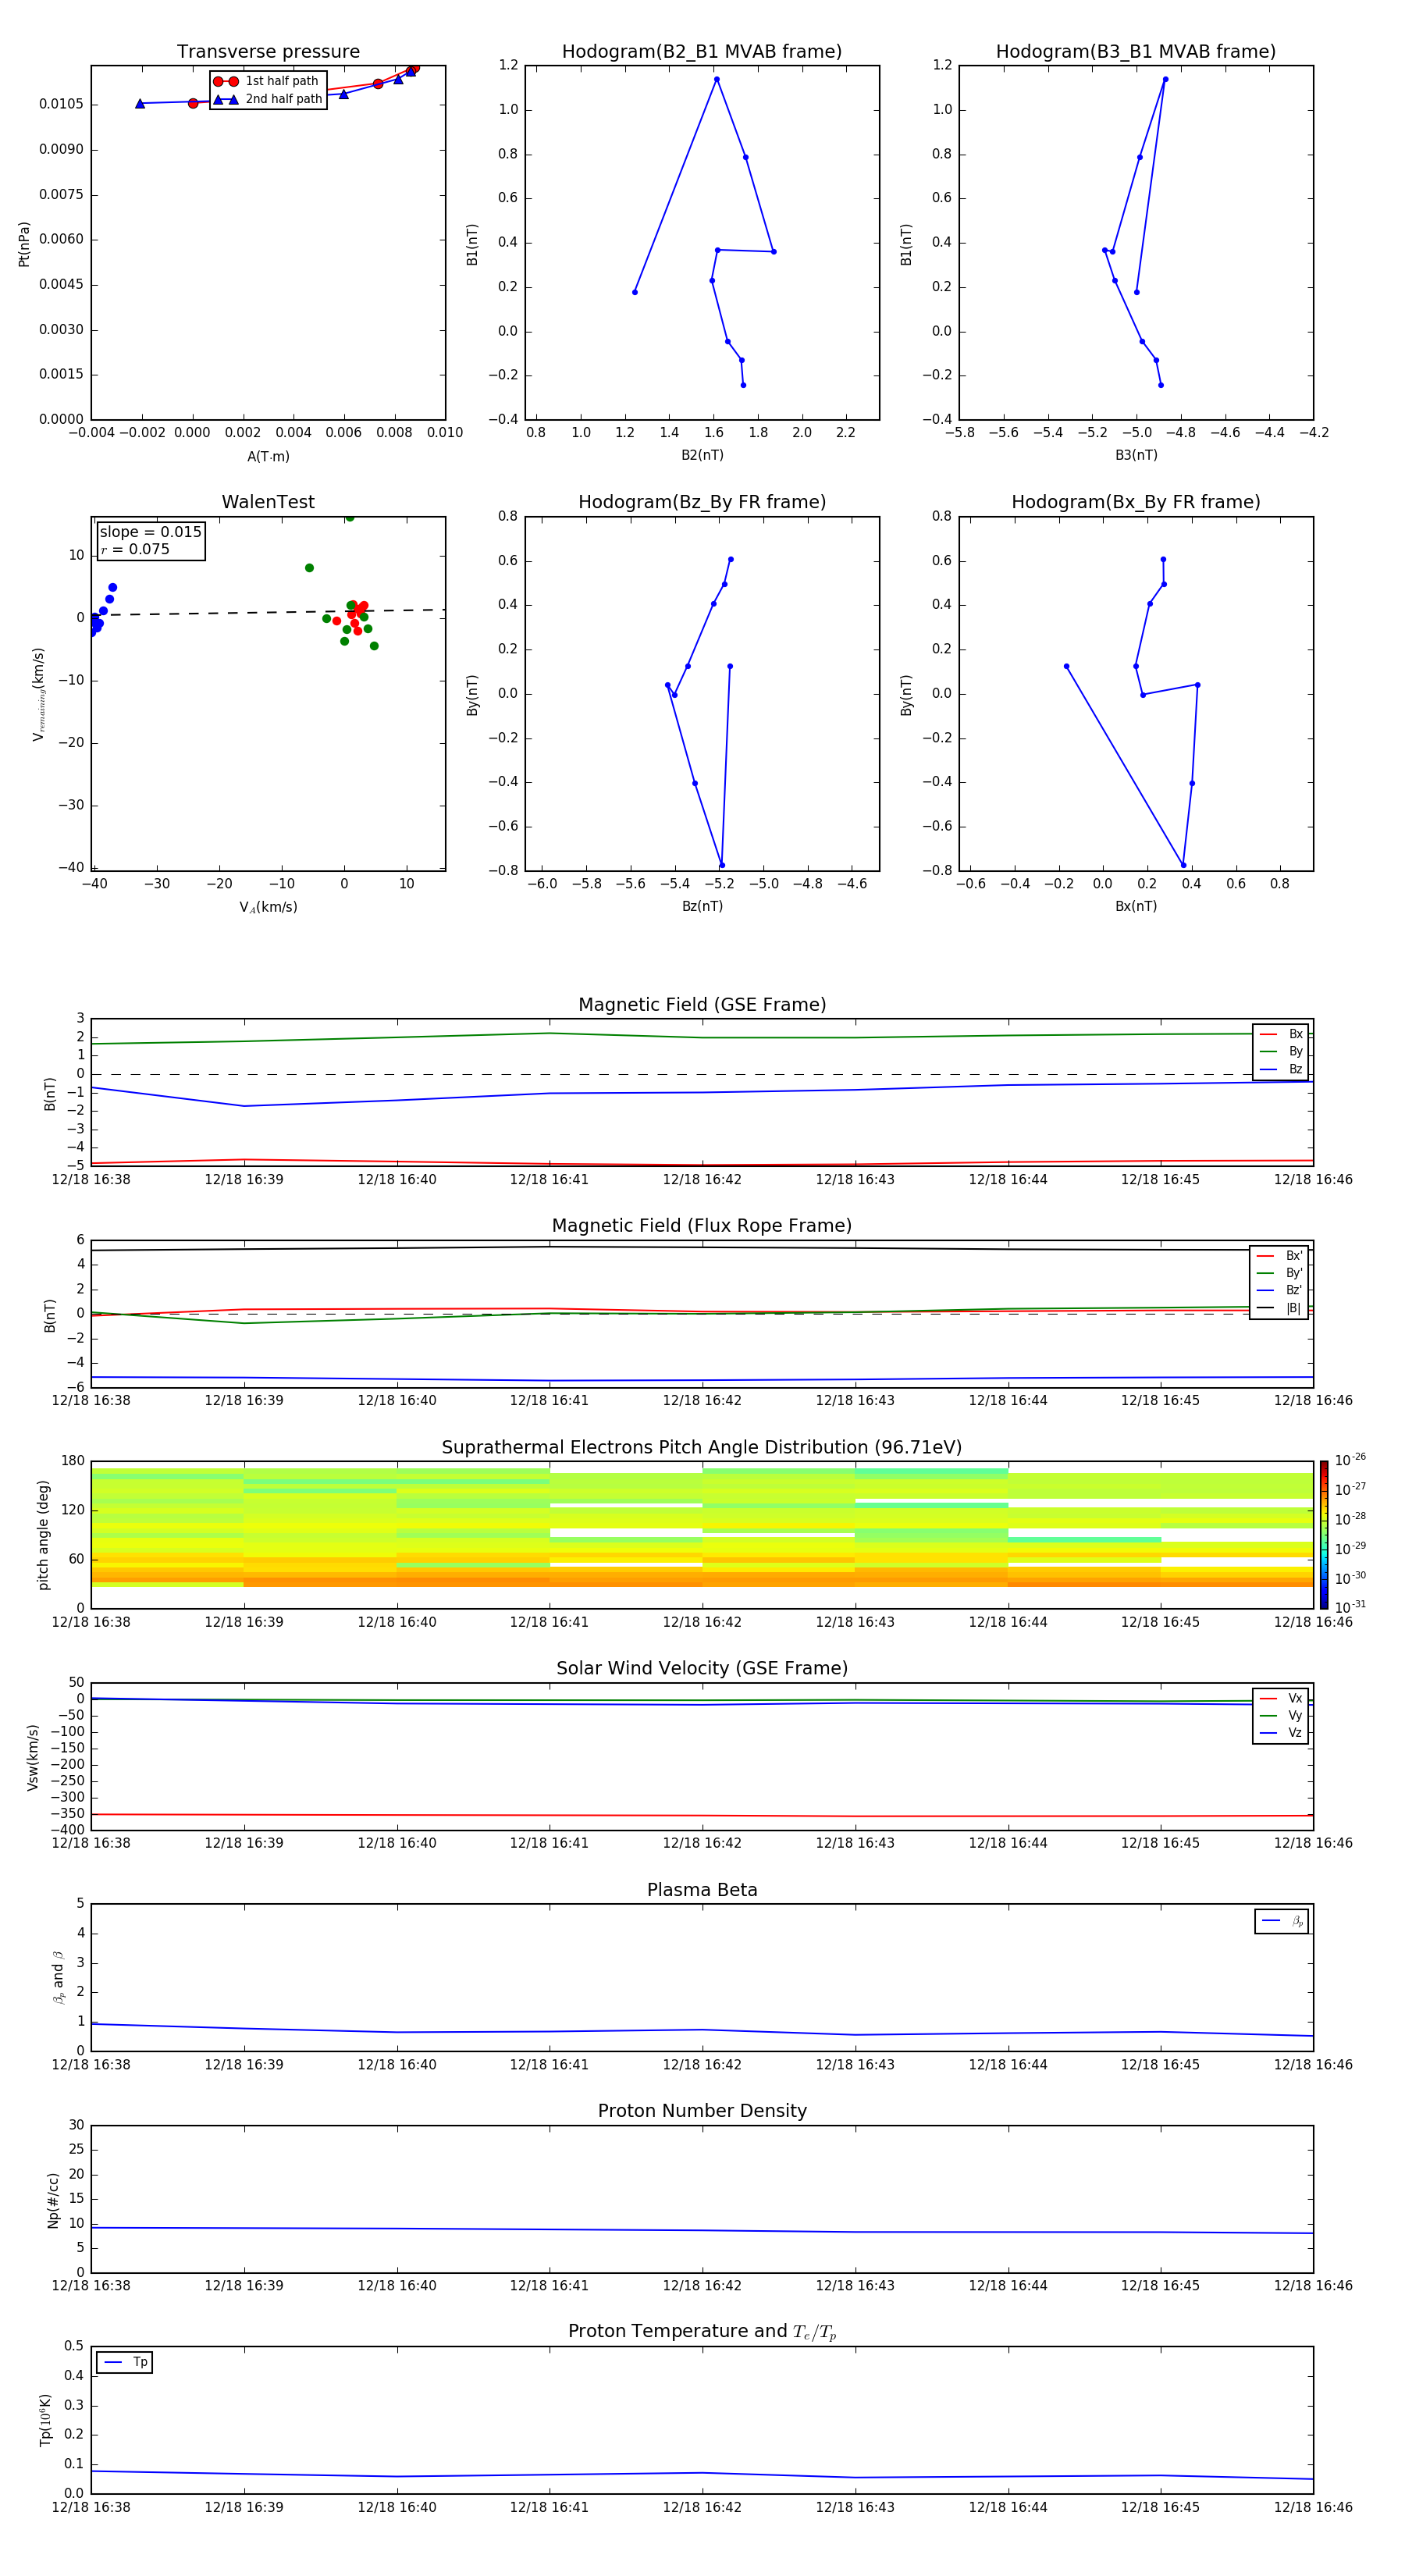Click the 'Hodogram(B2_B1 MVAB frame)' title
Image resolution: width=1405 pixels, height=2576 pixels.
coord(701,52)
